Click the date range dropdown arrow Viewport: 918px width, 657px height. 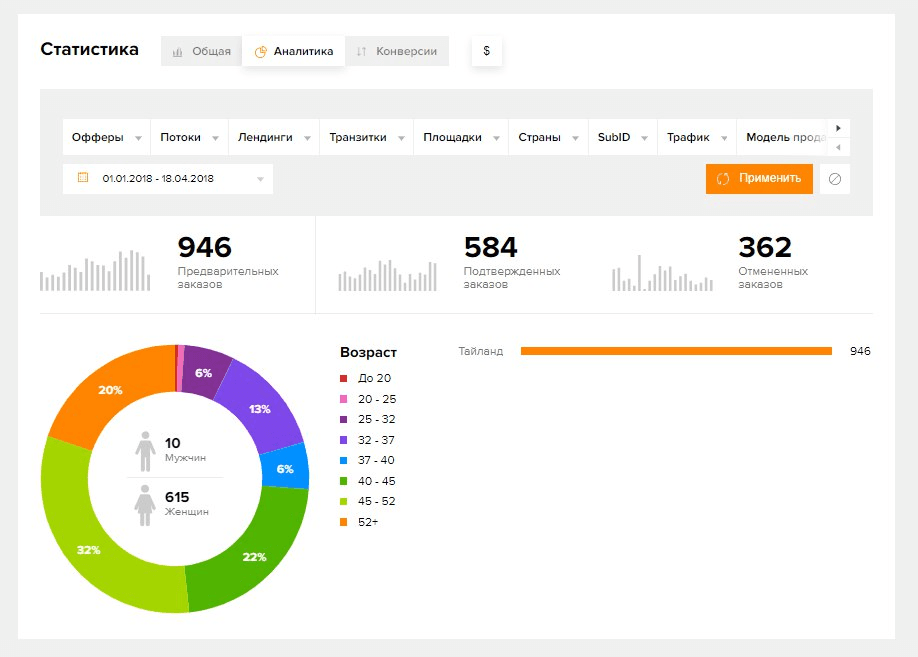click(261, 179)
